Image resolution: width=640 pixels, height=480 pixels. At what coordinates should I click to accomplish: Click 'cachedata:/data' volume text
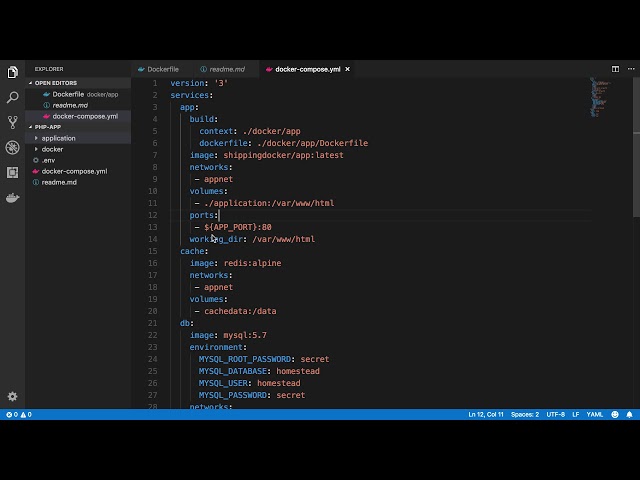pos(240,311)
